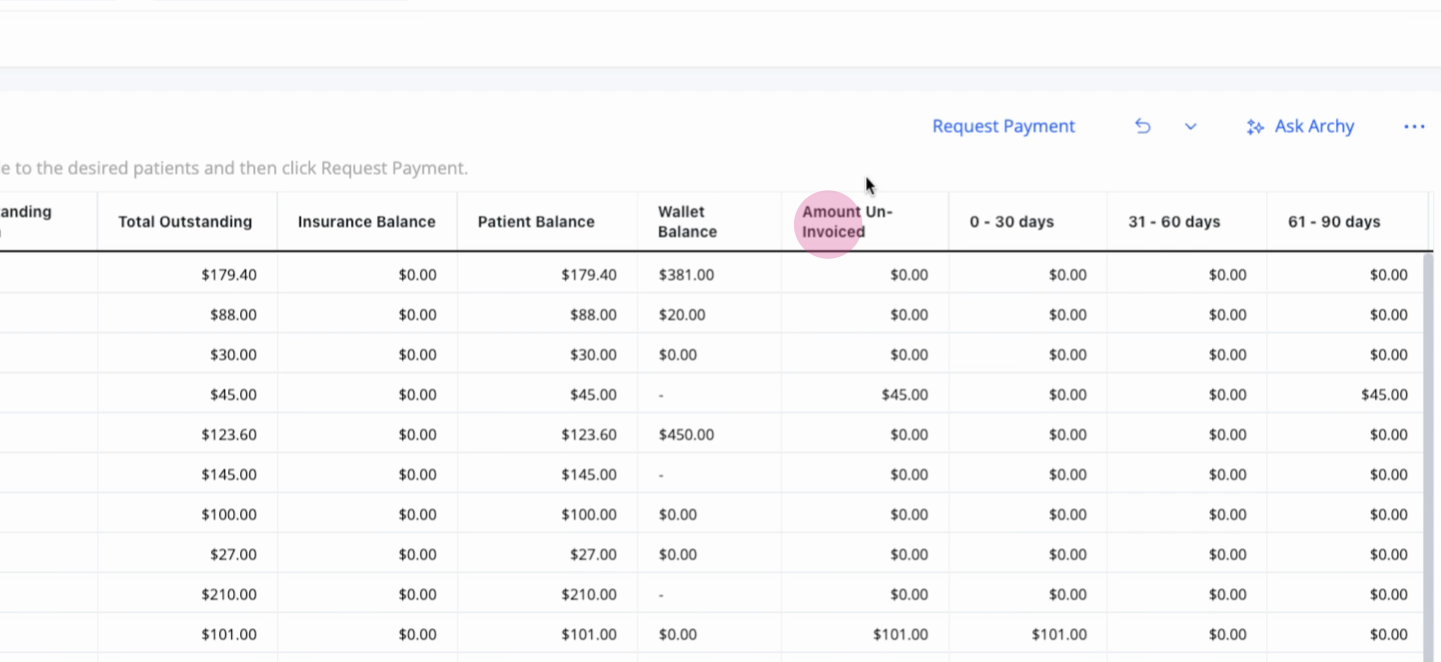This screenshot has height=662, width=1441.
Task: Open the dropdown chevron beside undo
Action: pos(1190,127)
